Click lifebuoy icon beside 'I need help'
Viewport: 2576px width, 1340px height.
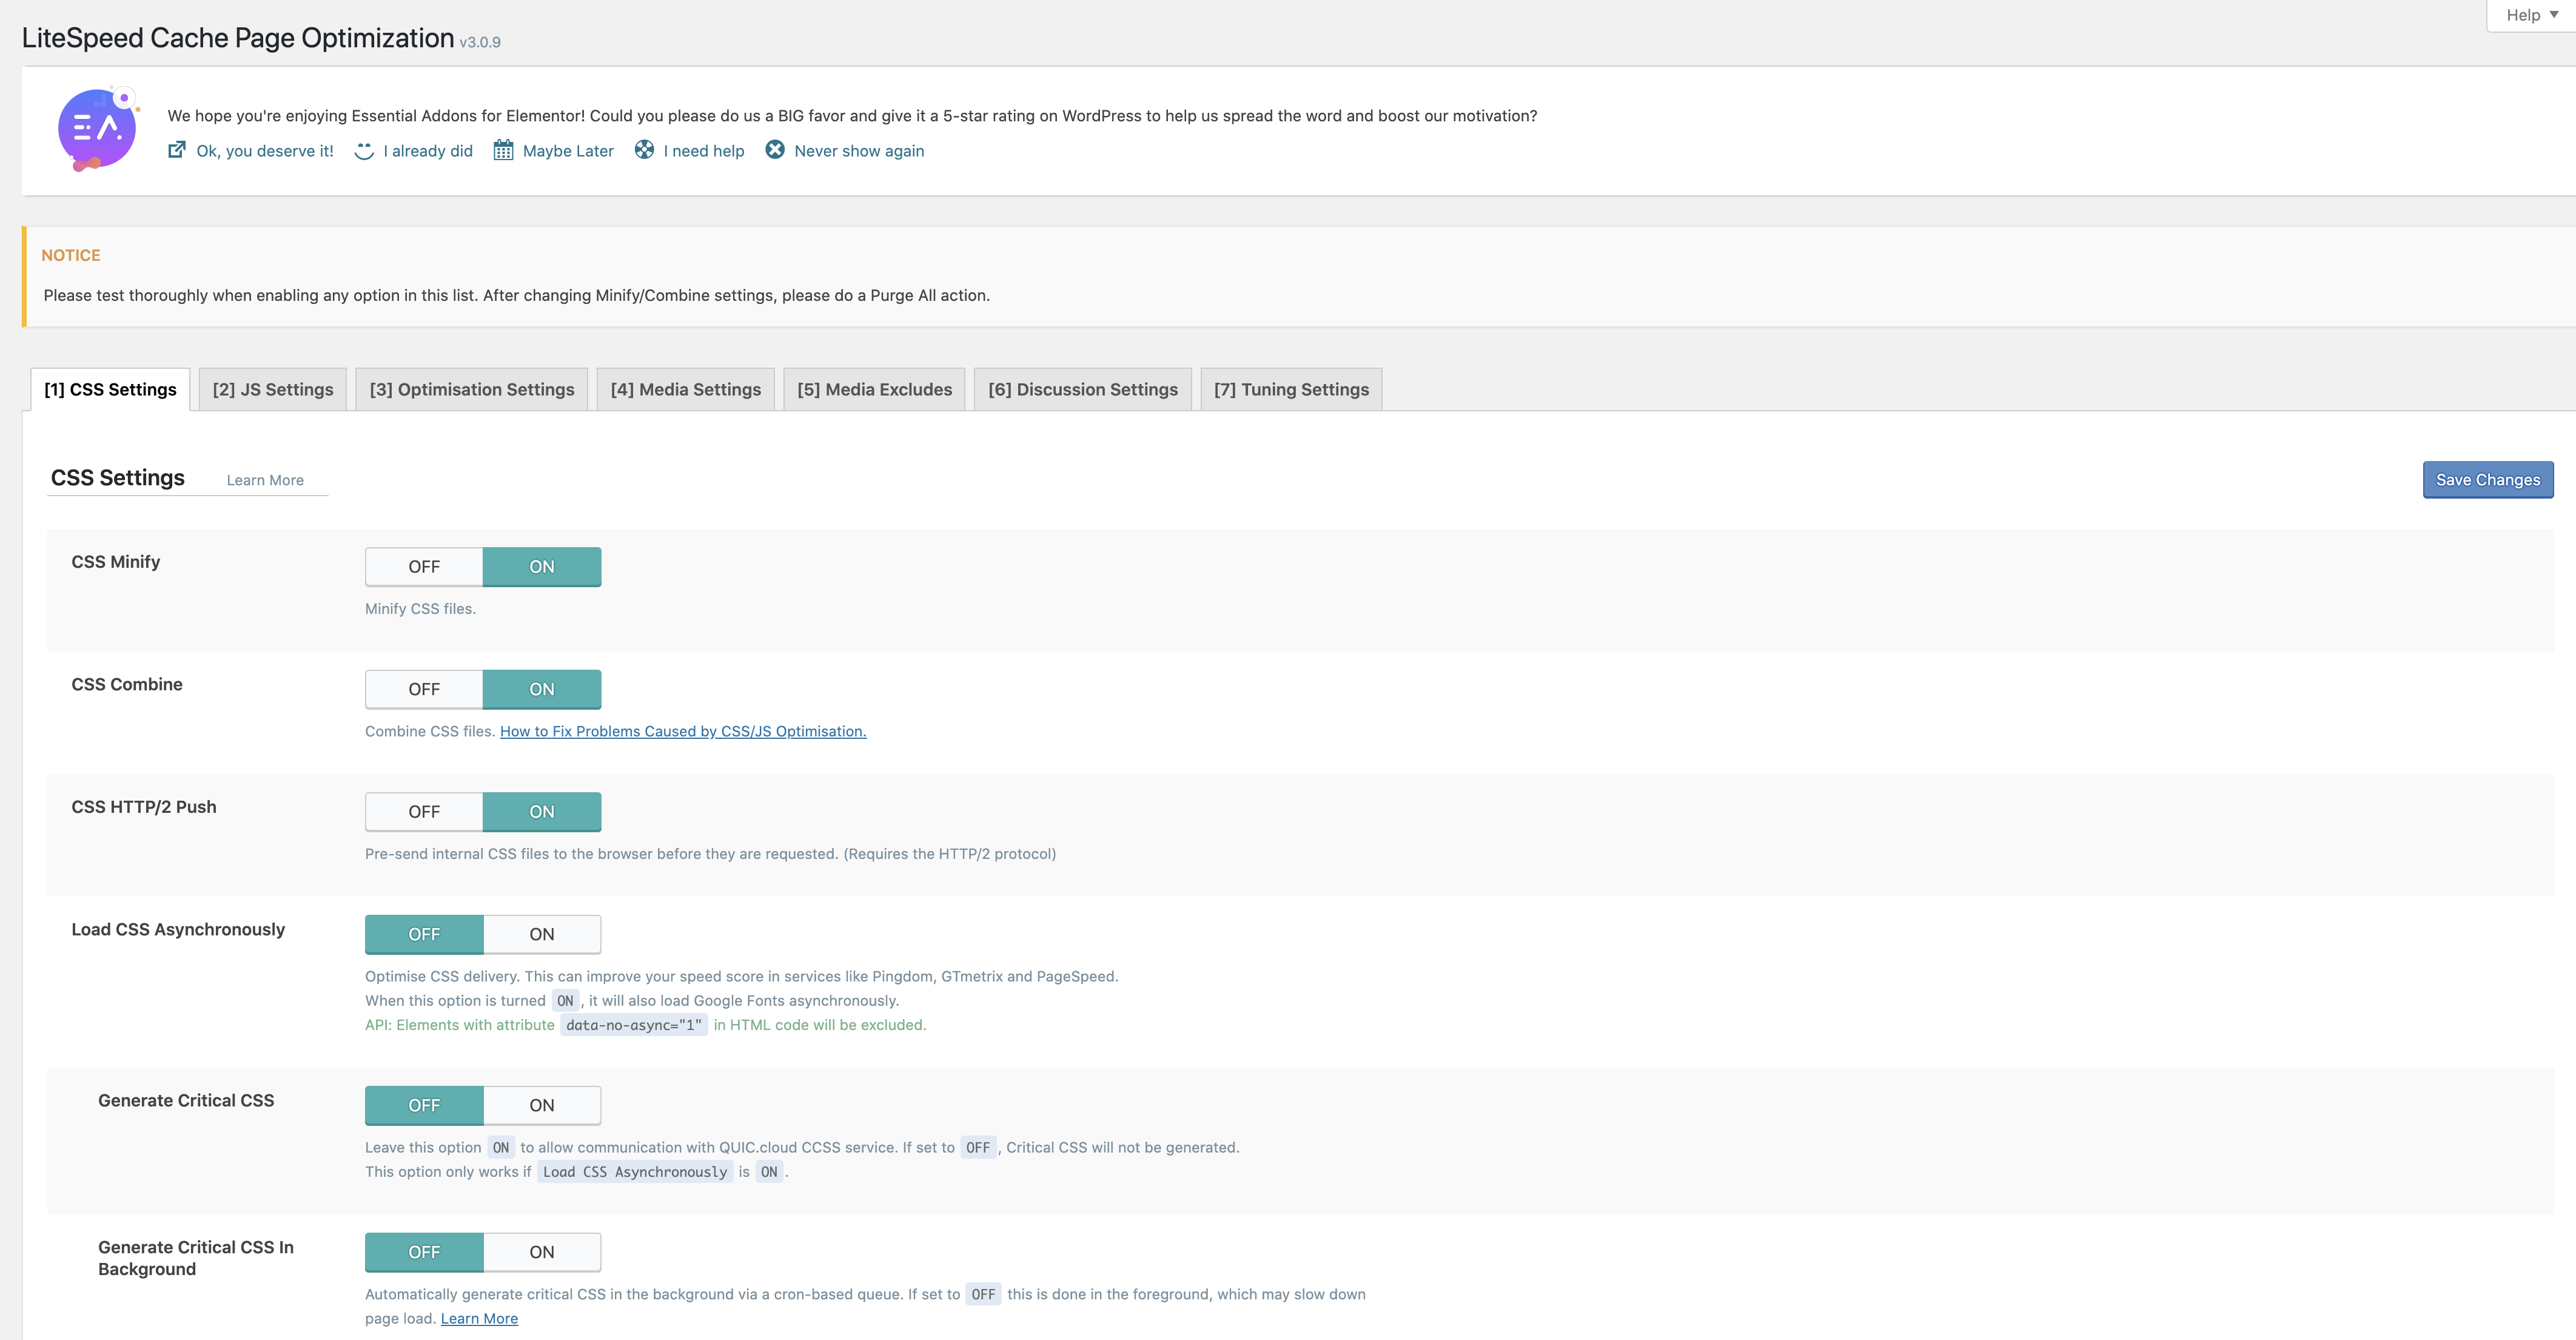coord(644,150)
